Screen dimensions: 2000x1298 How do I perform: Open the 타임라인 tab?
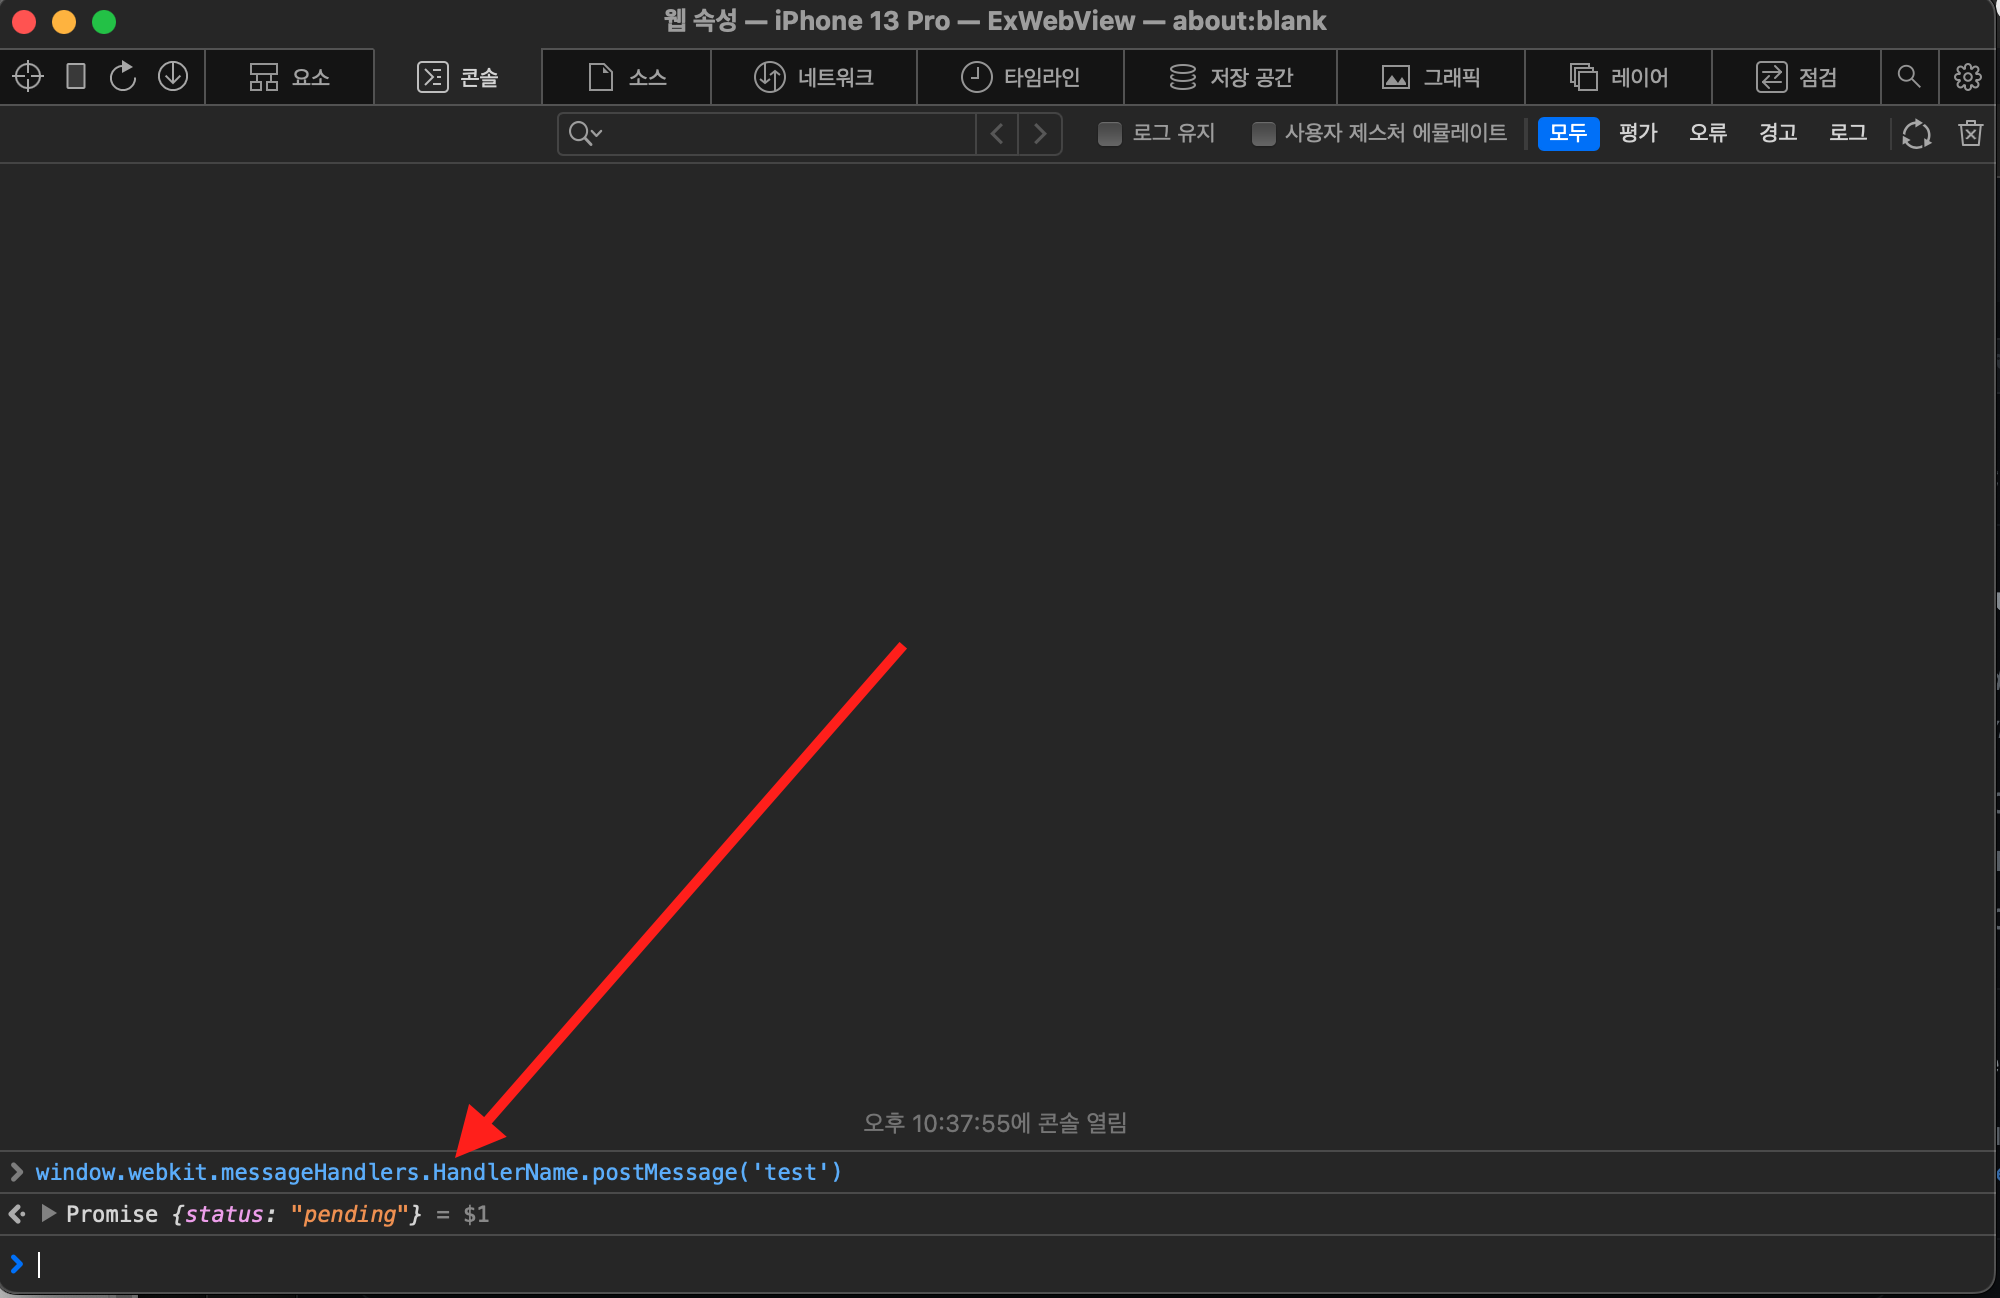[1020, 77]
